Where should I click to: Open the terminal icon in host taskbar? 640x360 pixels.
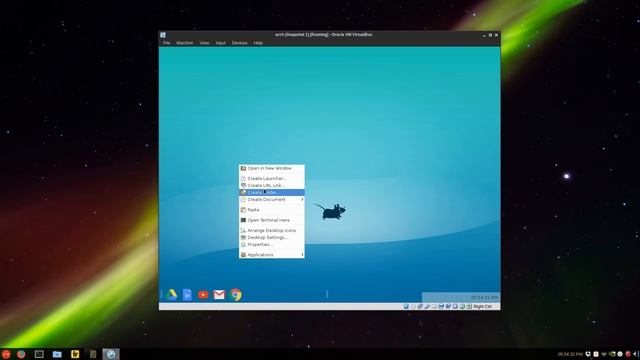pyautogui.click(x=39, y=354)
